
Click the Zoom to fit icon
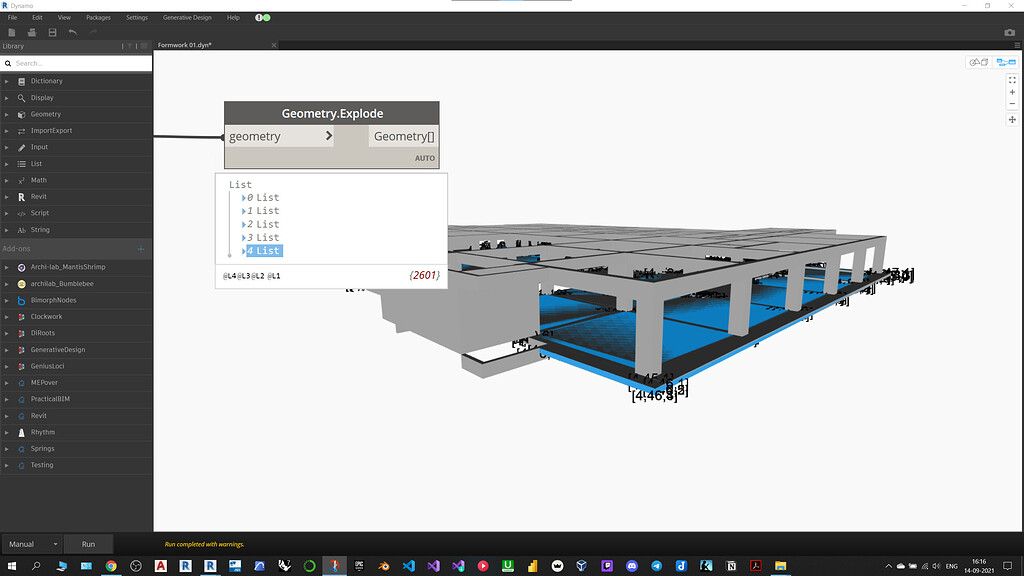[x=1012, y=79]
